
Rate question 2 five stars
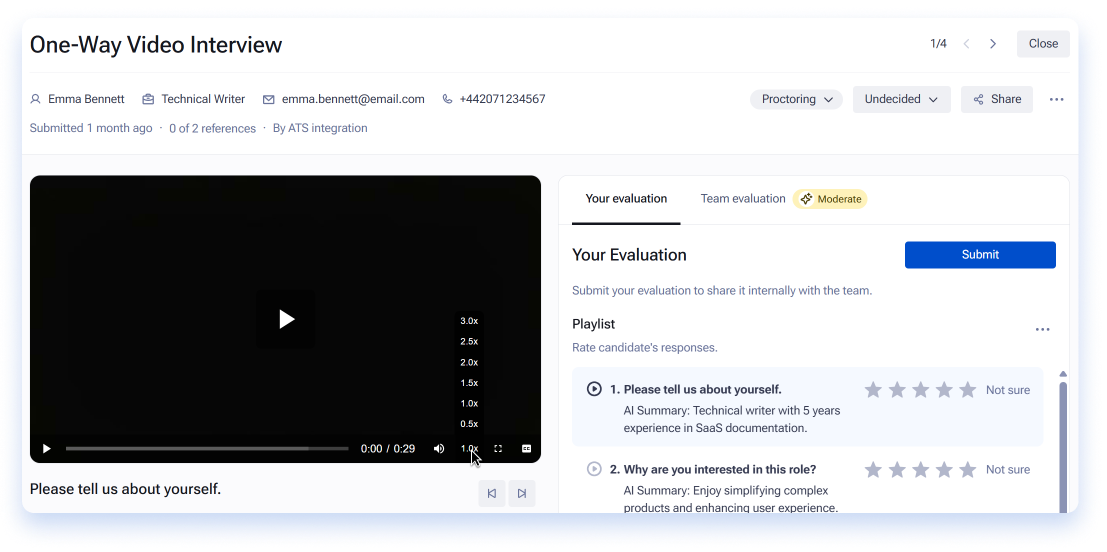(x=968, y=469)
